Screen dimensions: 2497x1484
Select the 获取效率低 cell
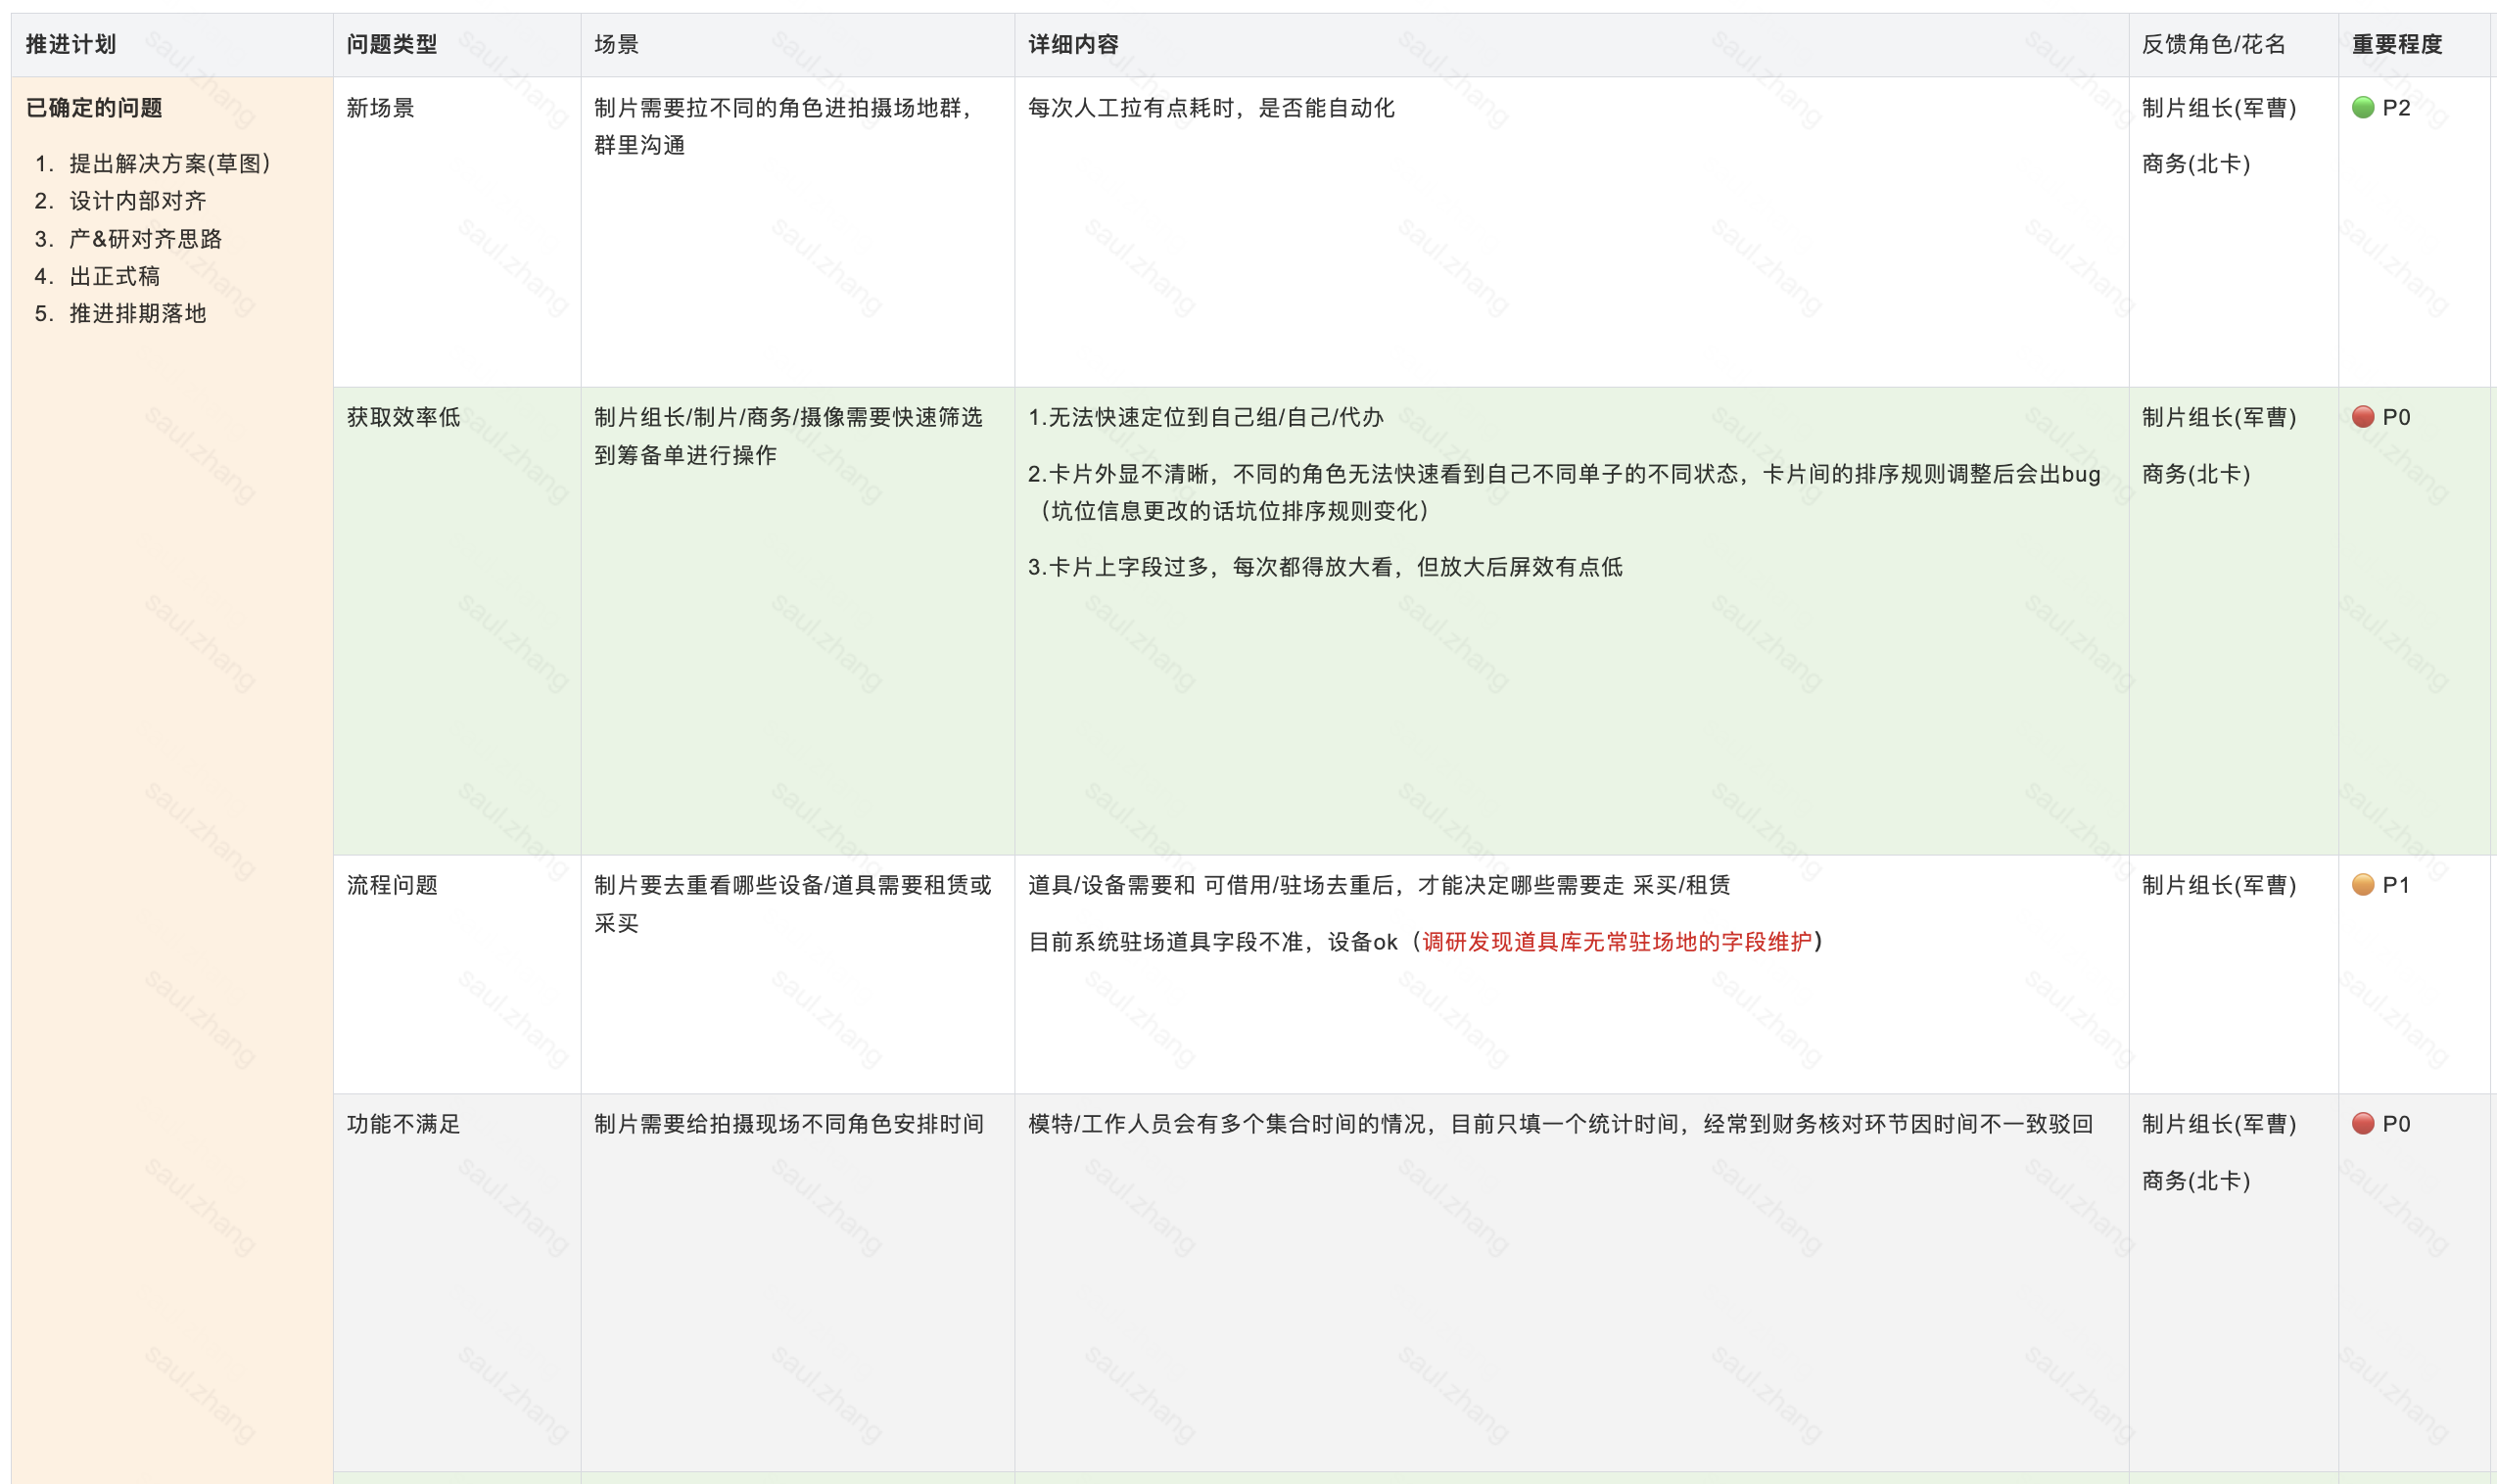[403, 417]
